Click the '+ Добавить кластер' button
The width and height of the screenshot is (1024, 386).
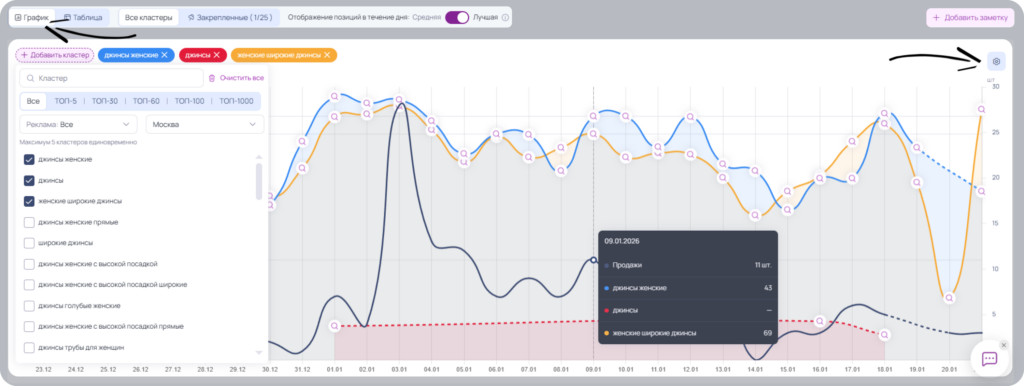(x=55, y=55)
